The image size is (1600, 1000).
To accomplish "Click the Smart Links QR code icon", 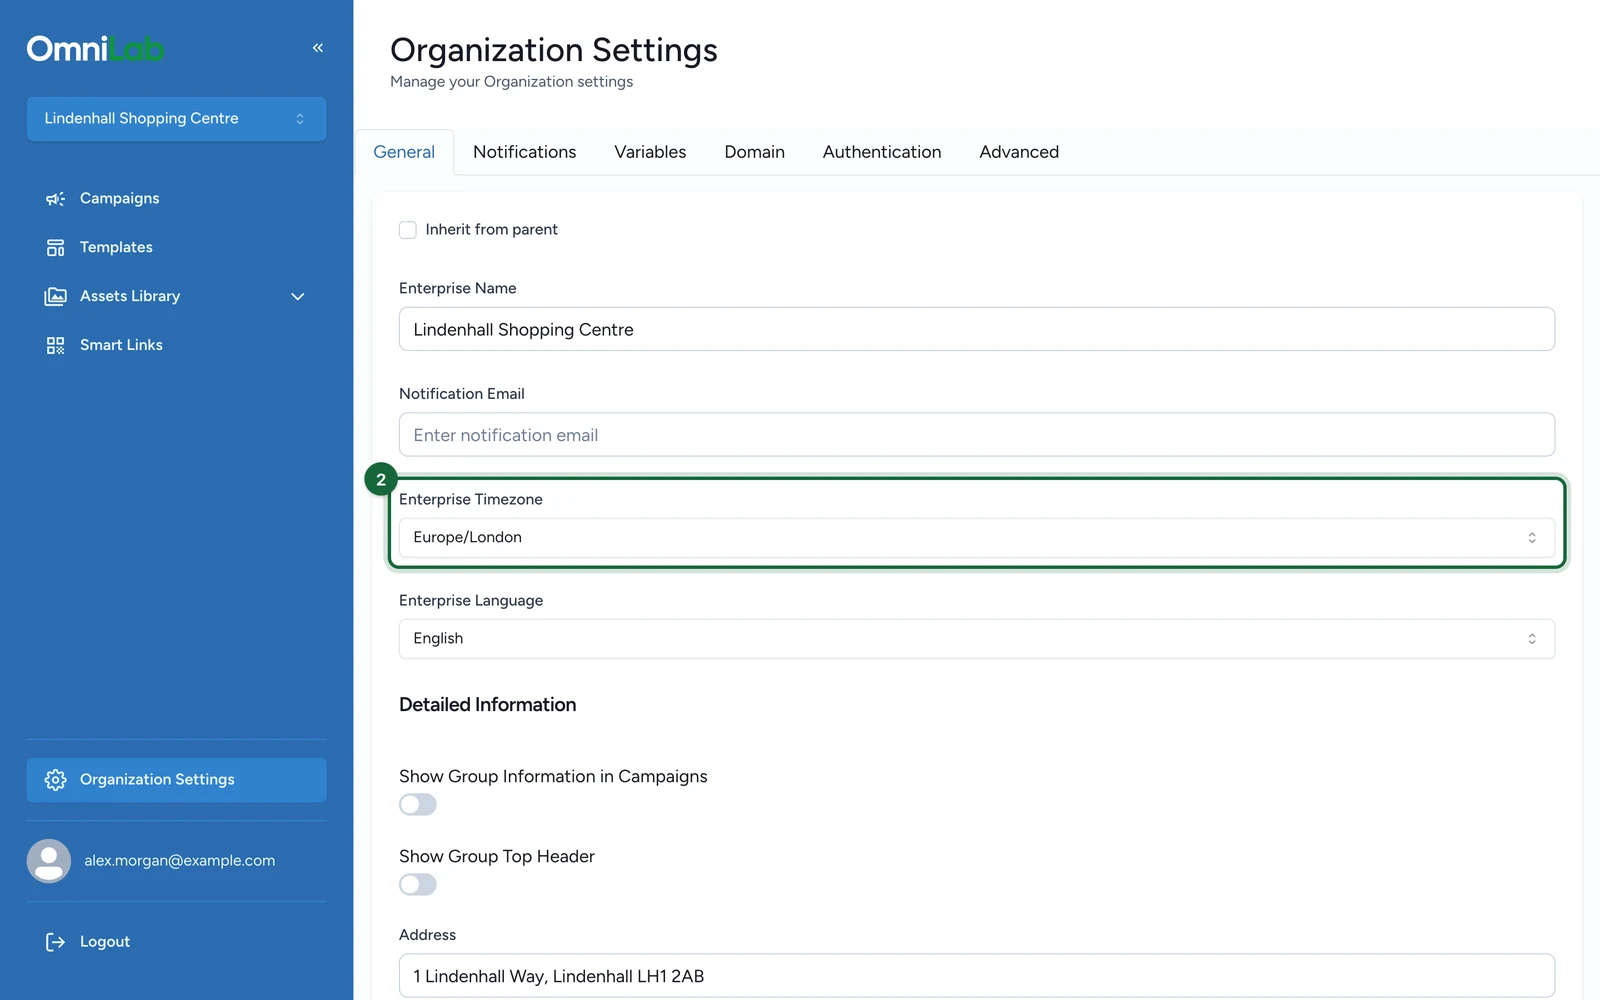I will click(55, 346).
